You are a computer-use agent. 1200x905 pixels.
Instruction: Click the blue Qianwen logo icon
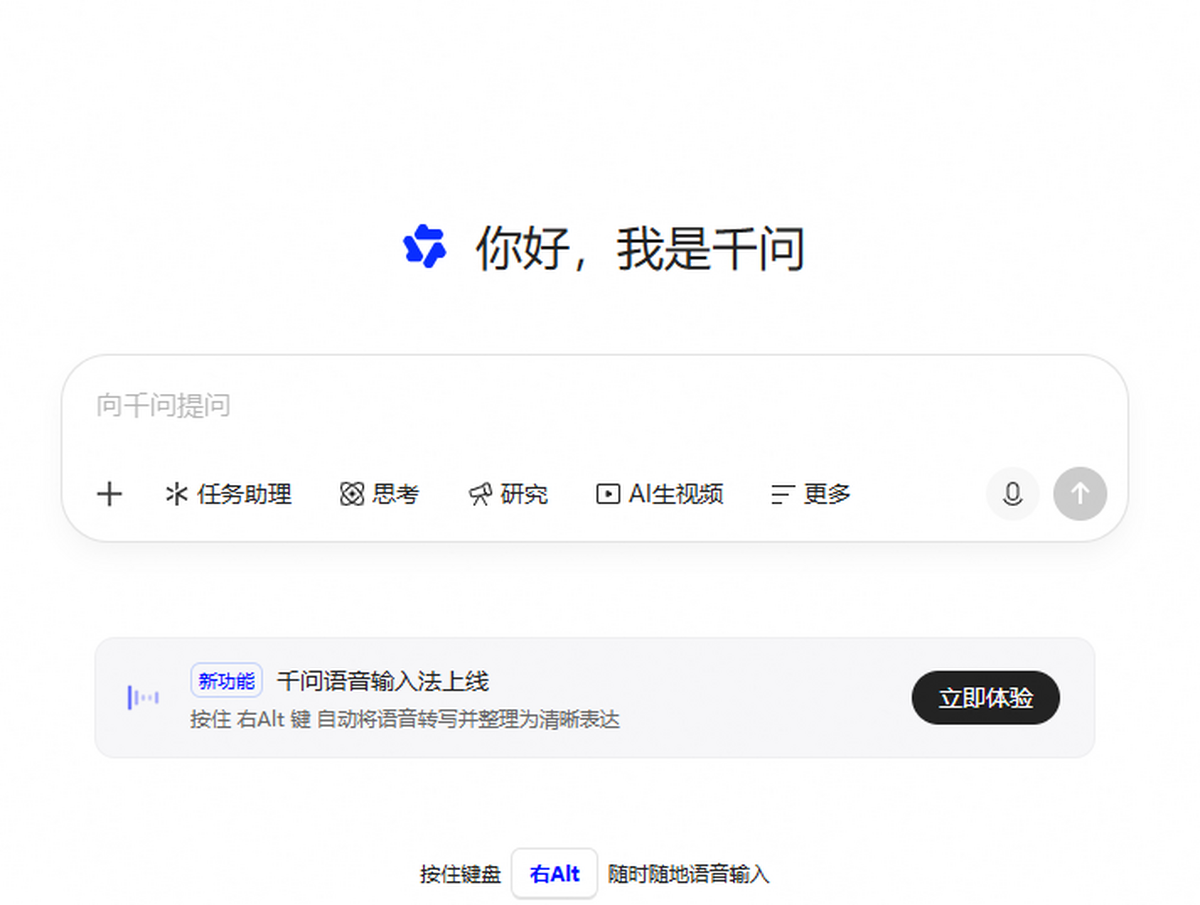[425, 247]
